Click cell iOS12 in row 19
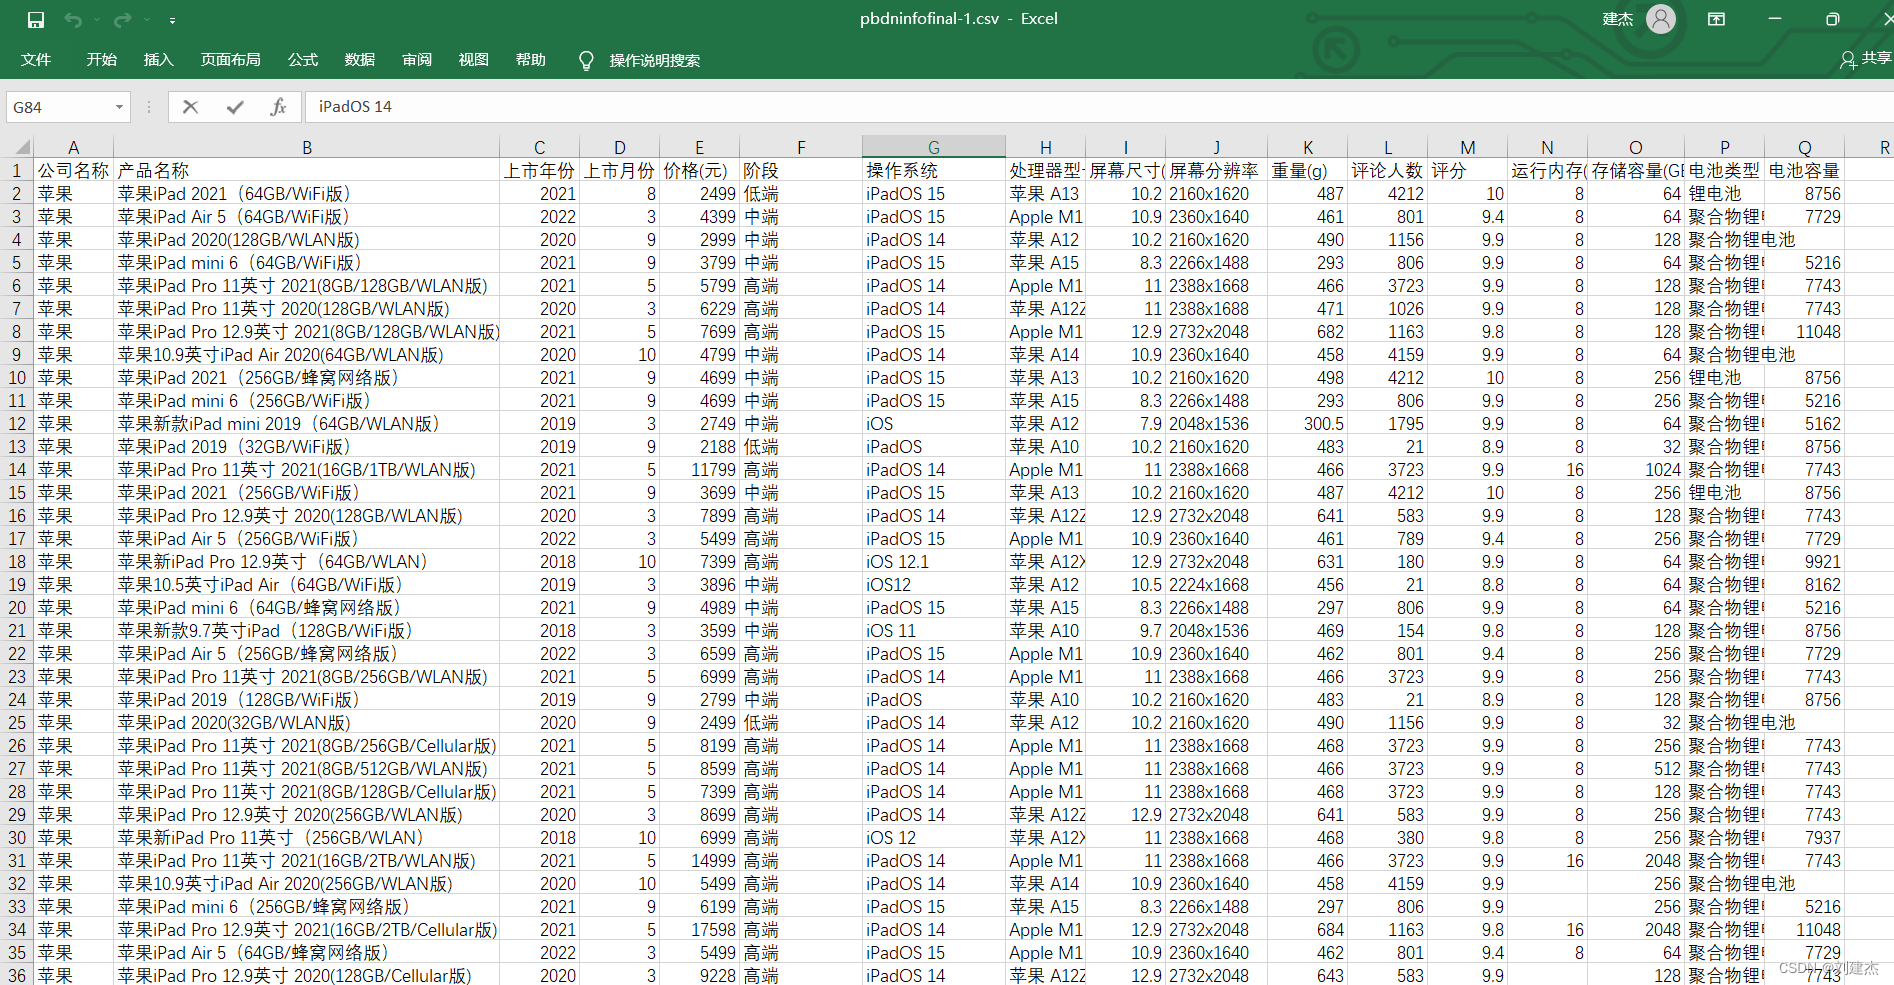 point(934,585)
